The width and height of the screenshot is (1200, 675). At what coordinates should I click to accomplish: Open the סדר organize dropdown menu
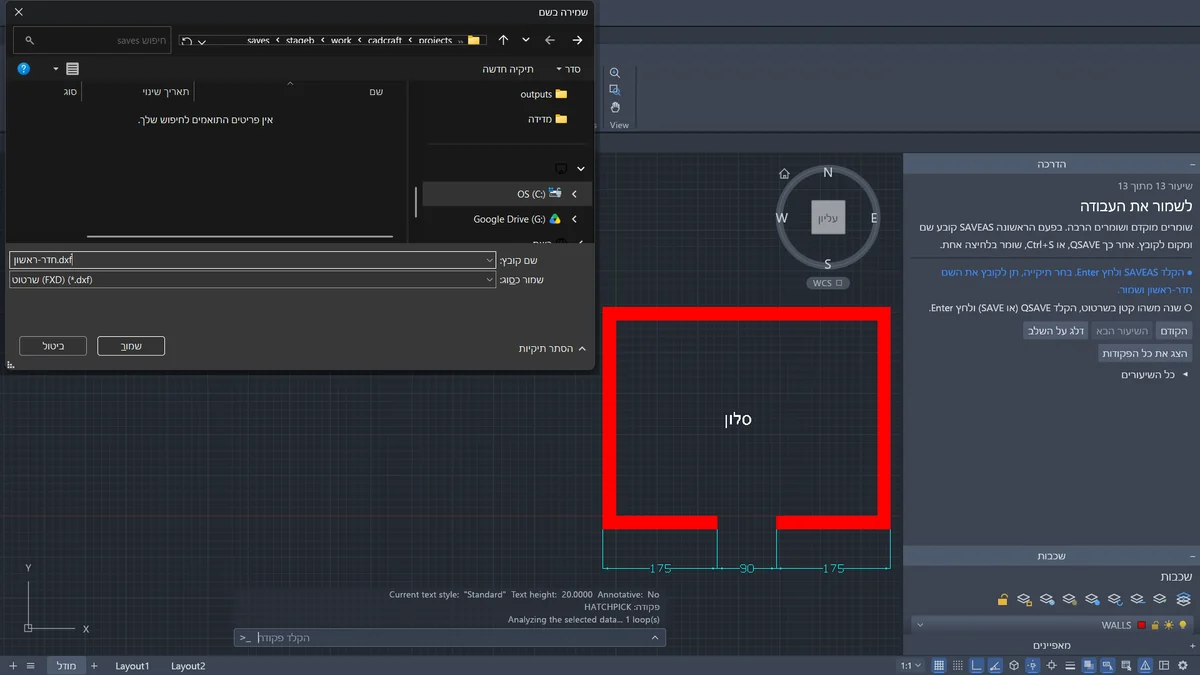(568, 69)
